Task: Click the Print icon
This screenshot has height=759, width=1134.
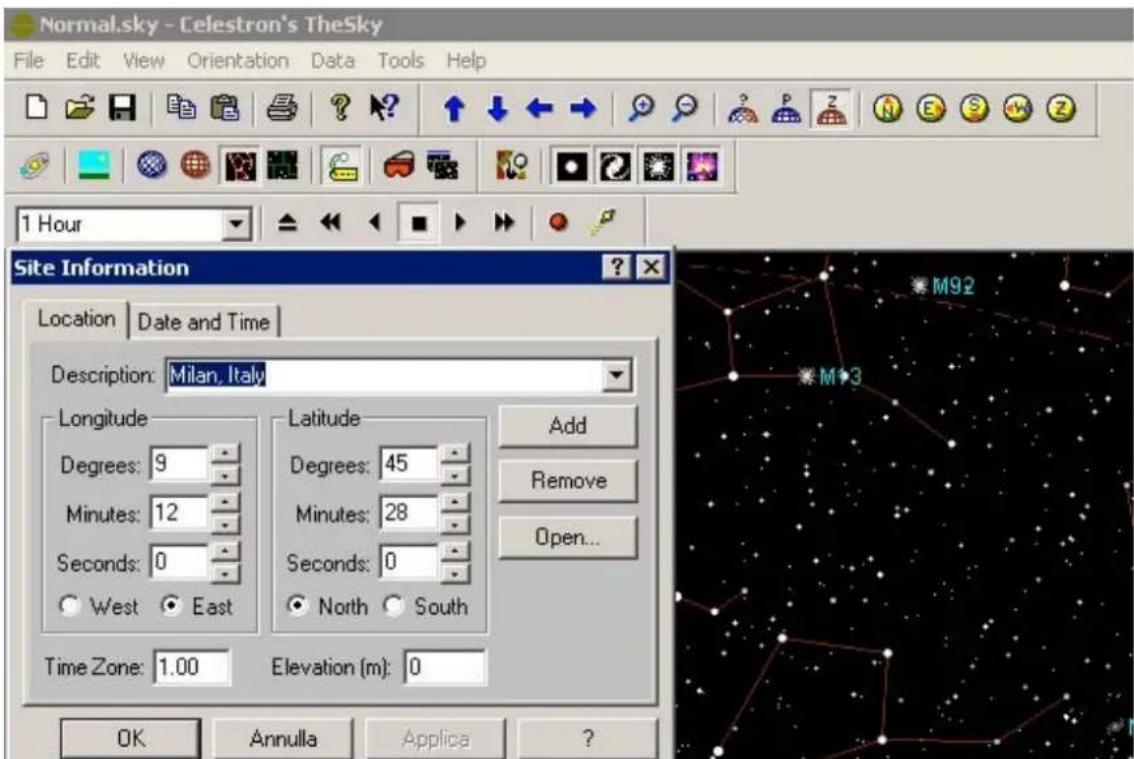Action: click(x=281, y=108)
